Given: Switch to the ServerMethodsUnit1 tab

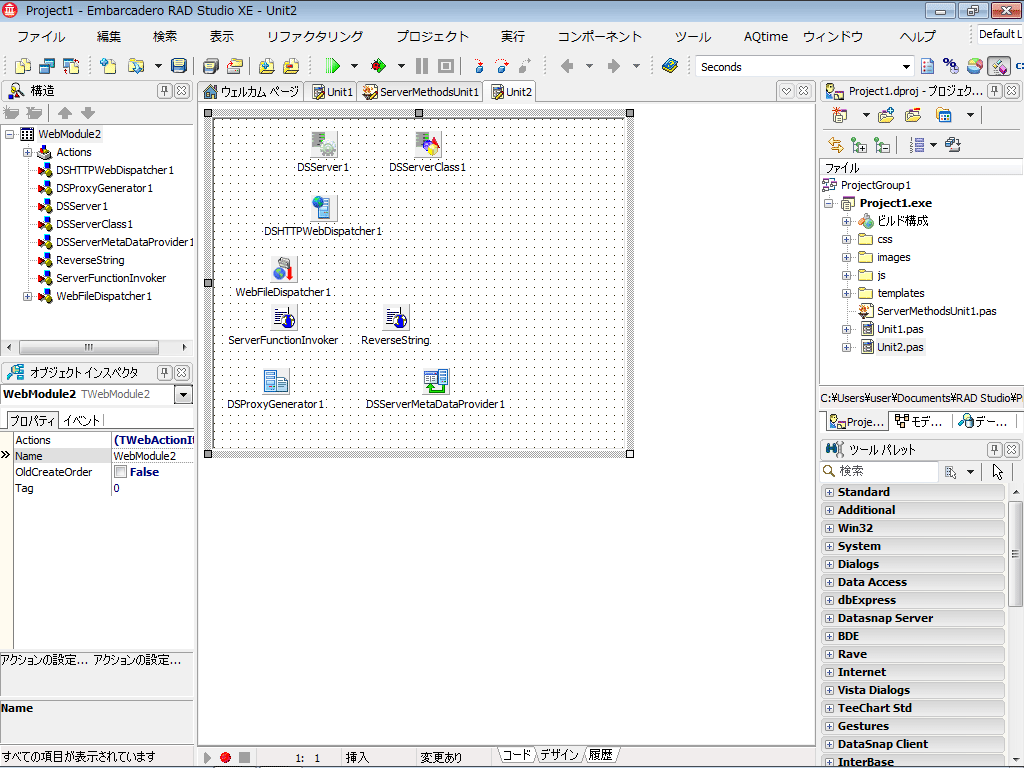Looking at the screenshot, I should tap(422, 92).
